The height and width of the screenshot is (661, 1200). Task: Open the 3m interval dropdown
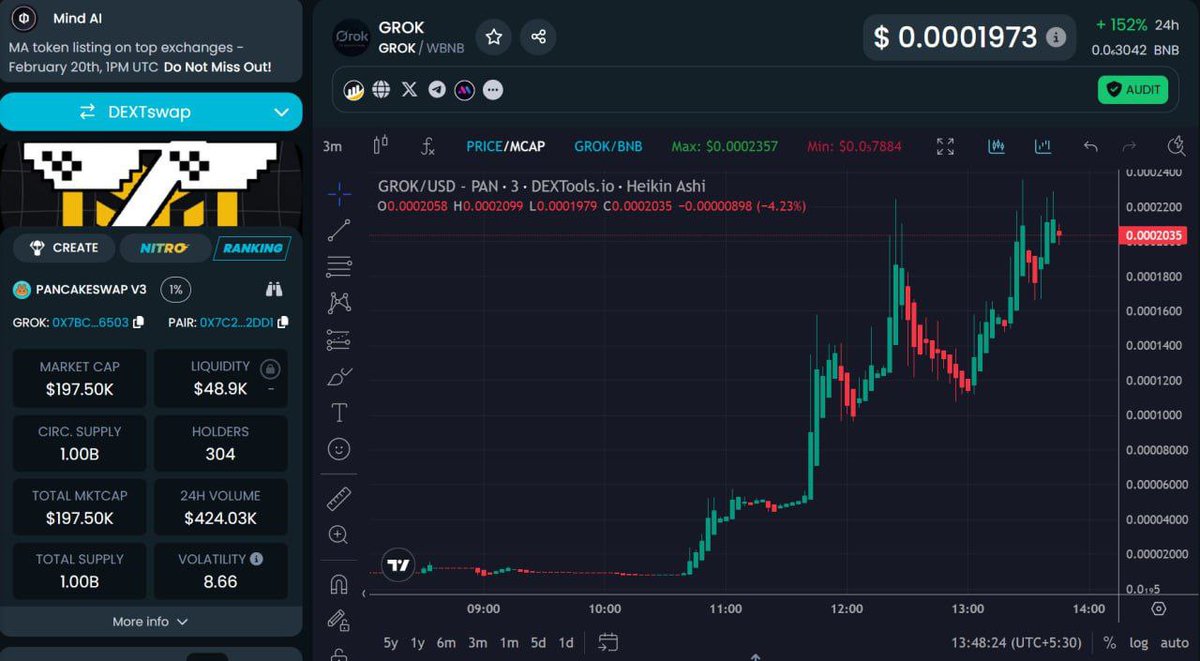click(x=333, y=146)
